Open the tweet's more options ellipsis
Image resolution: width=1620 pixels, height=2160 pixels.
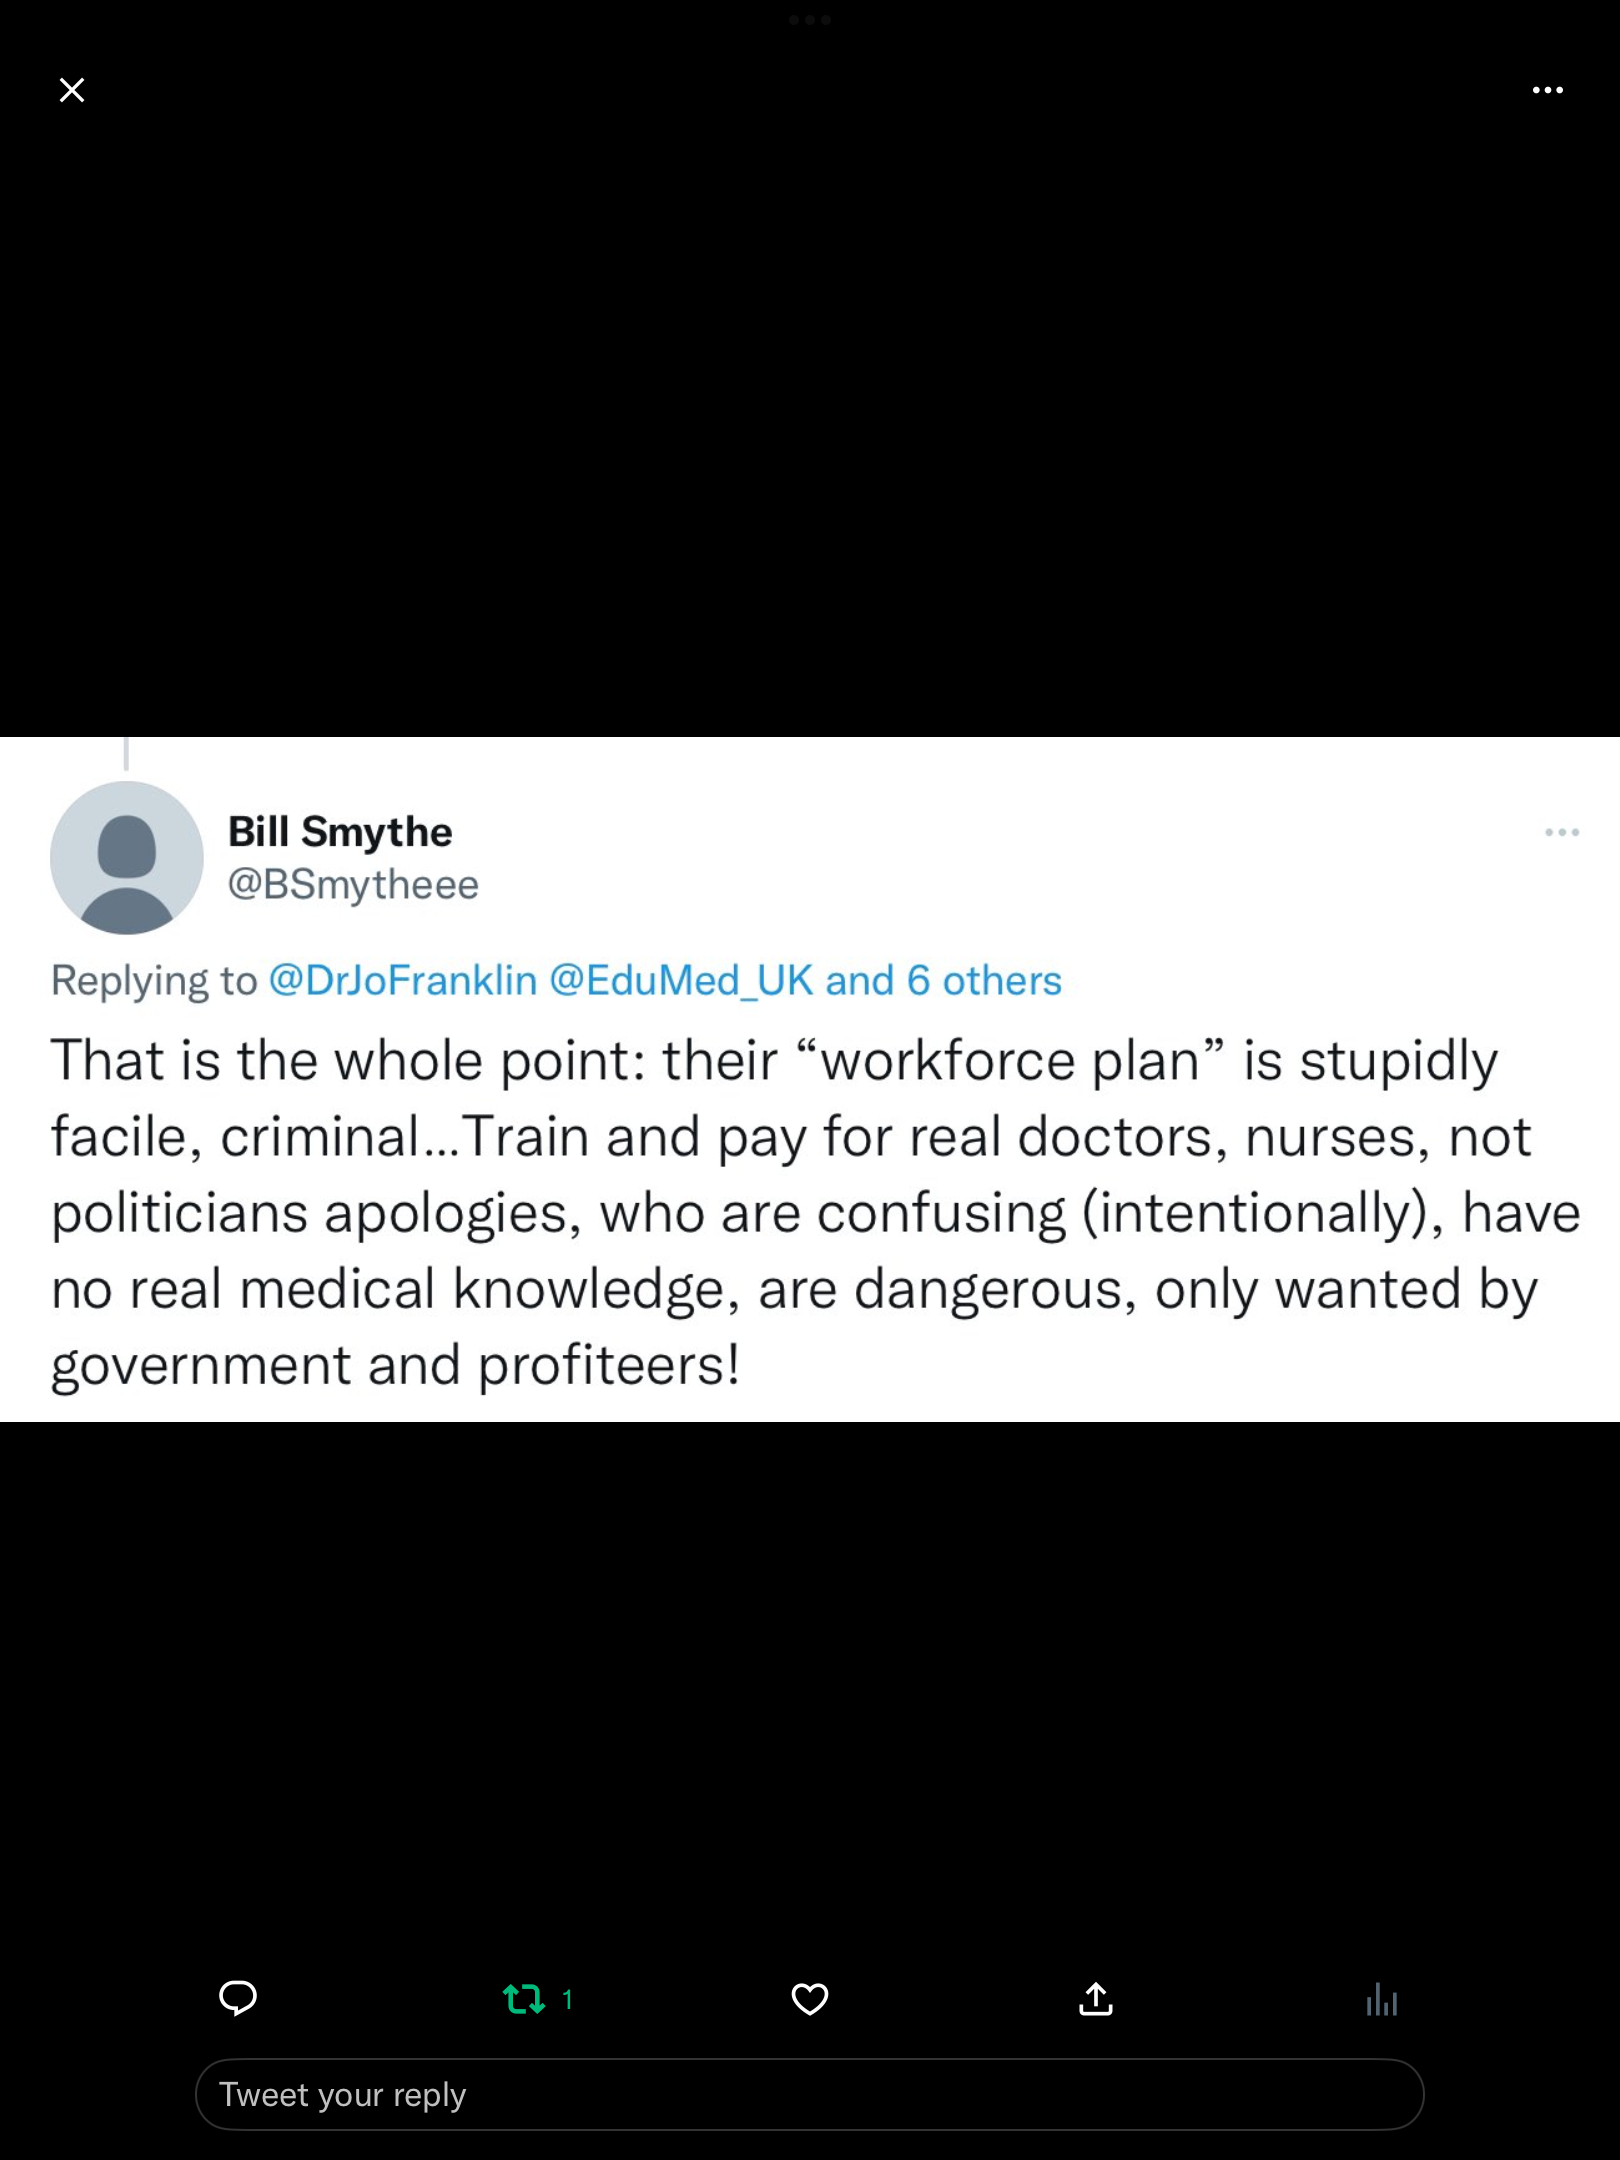click(1561, 832)
